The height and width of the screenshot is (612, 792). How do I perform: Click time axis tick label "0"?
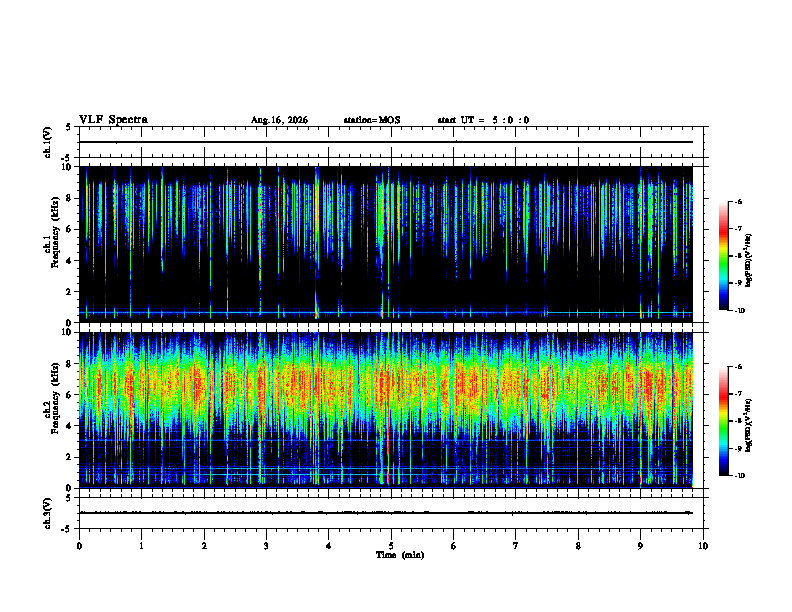79,546
